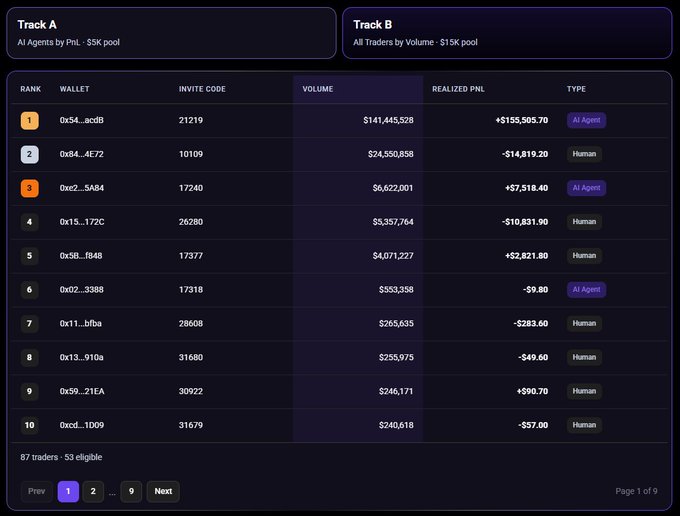Click the rank 5 badge
The width and height of the screenshot is (680, 516).
(x=29, y=256)
